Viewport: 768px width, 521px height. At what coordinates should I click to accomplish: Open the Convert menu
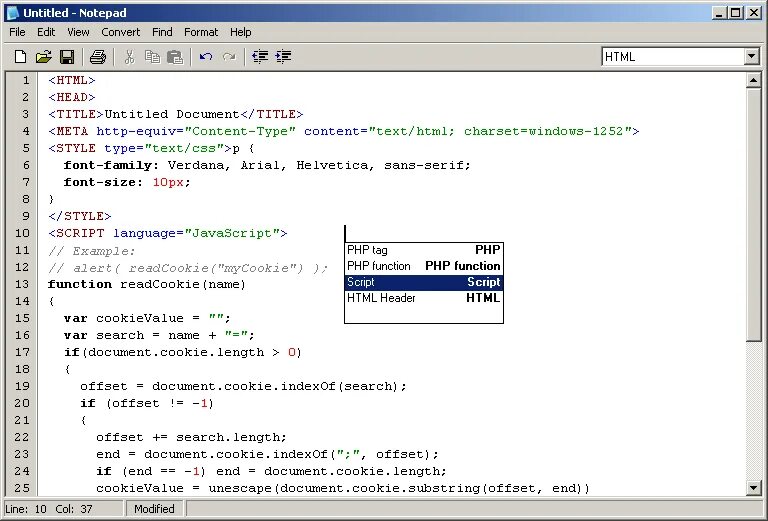tap(120, 32)
